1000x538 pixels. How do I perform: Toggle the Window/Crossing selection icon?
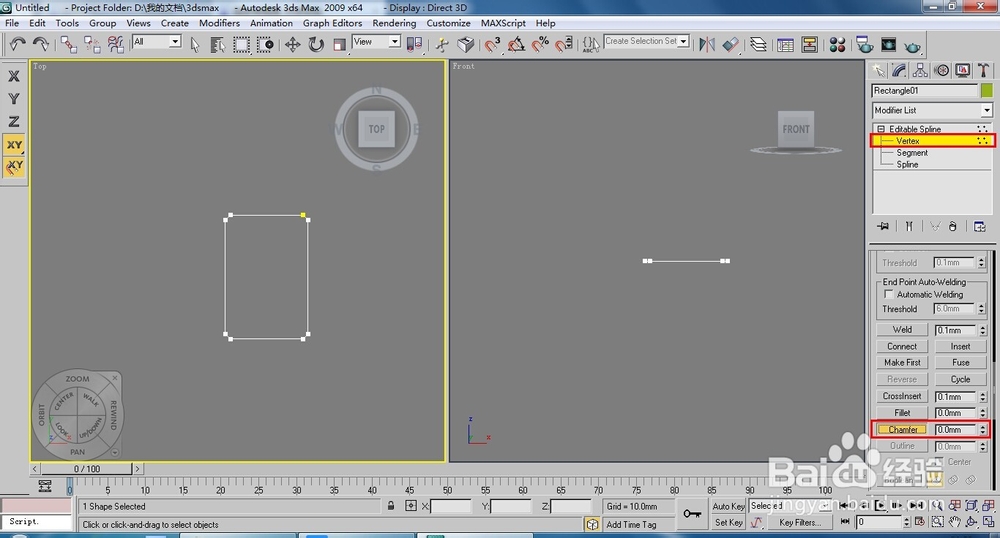click(265, 44)
